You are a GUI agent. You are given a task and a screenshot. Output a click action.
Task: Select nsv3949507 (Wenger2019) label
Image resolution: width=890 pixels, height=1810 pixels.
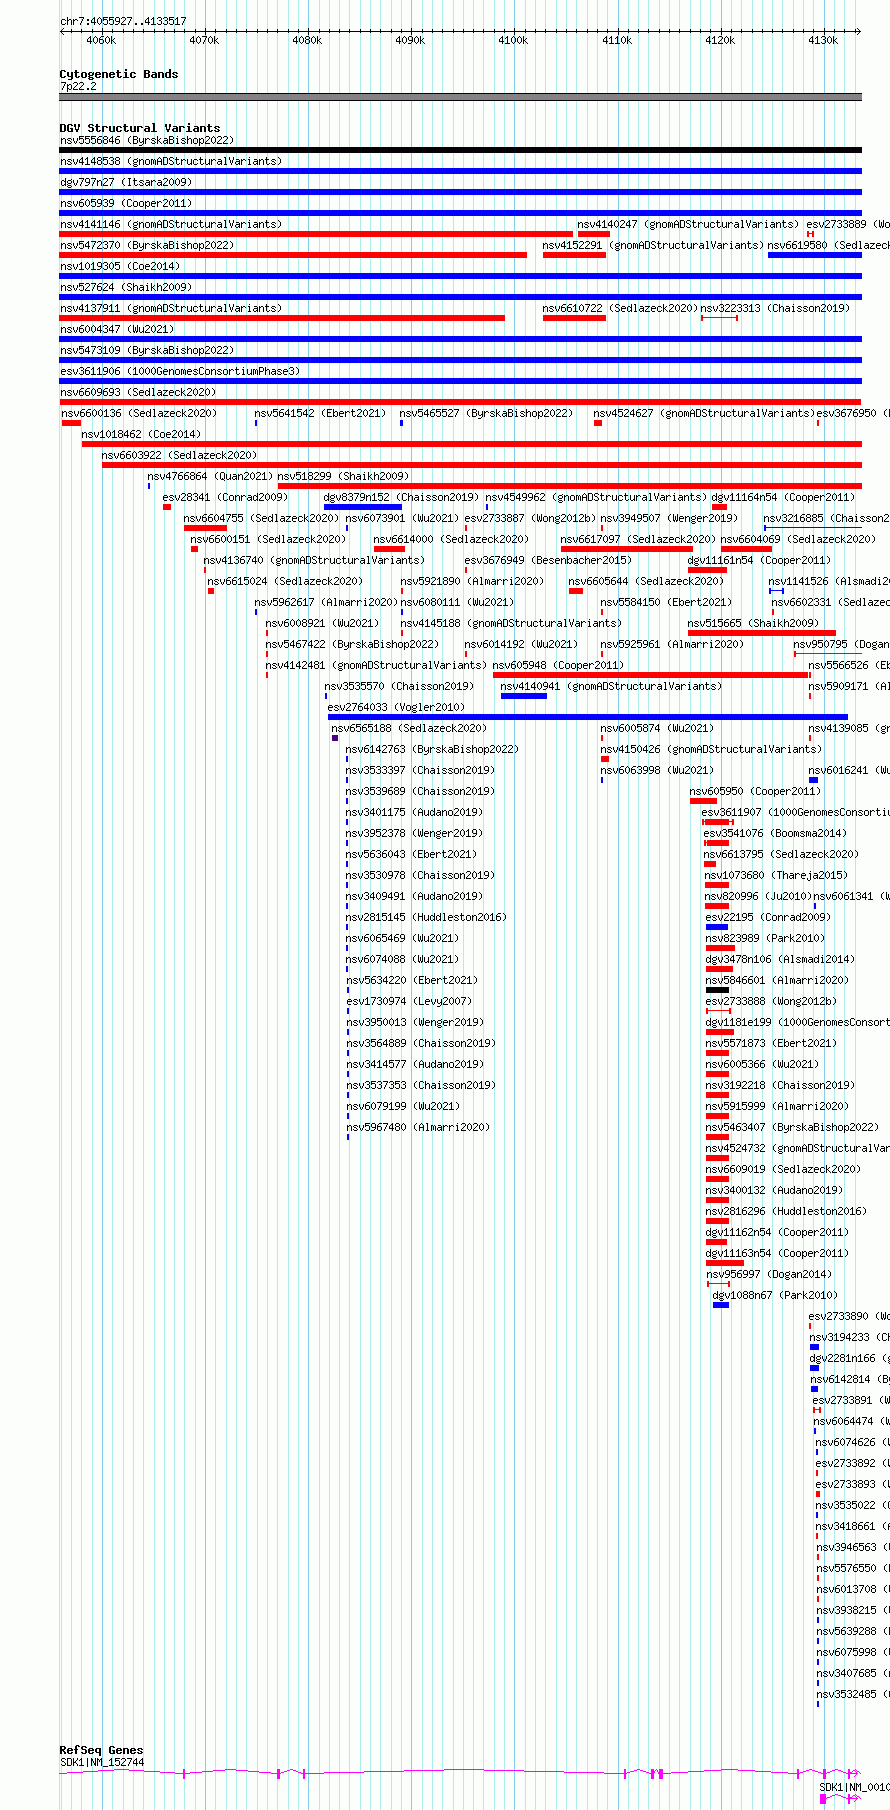pos(669,518)
